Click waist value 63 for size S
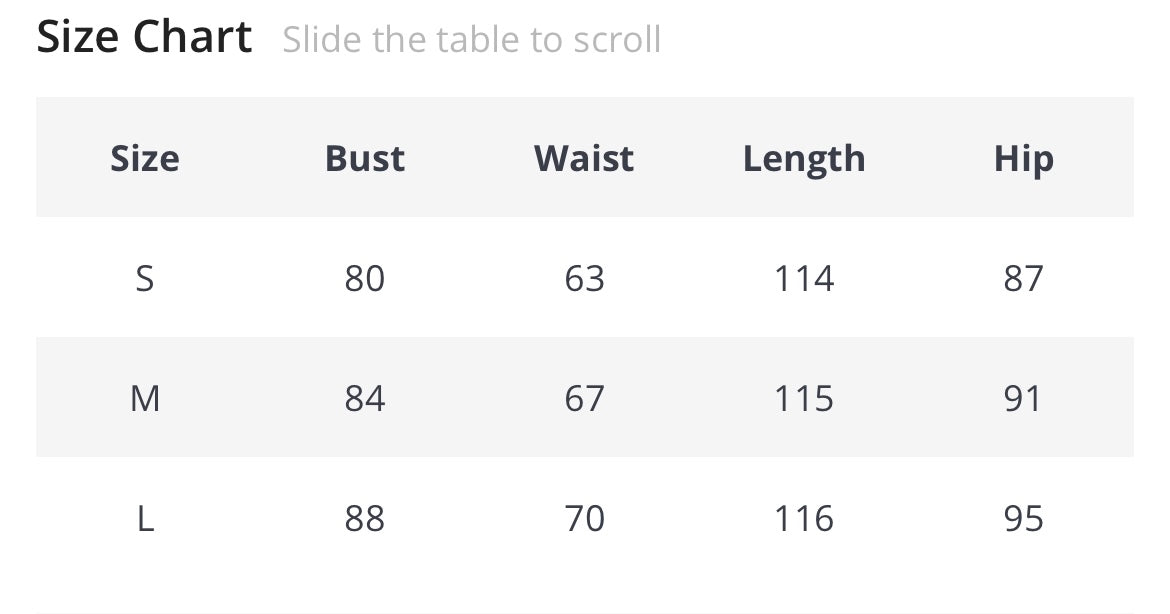 point(584,278)
